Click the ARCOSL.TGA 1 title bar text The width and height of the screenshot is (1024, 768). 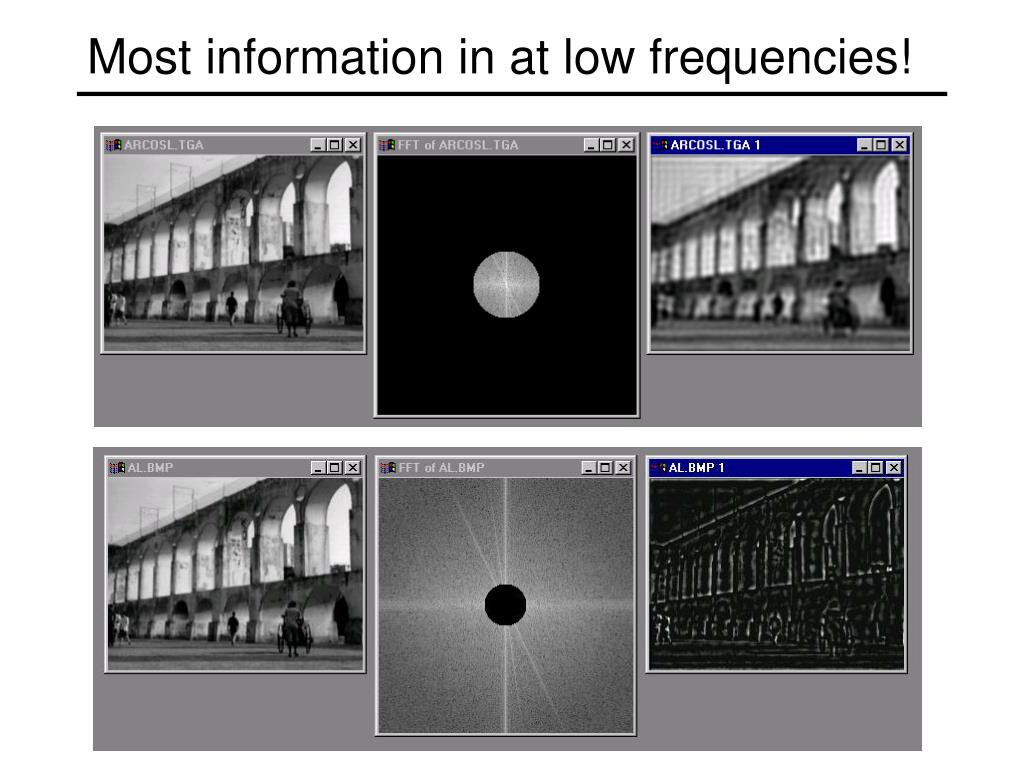click(715, 145)
